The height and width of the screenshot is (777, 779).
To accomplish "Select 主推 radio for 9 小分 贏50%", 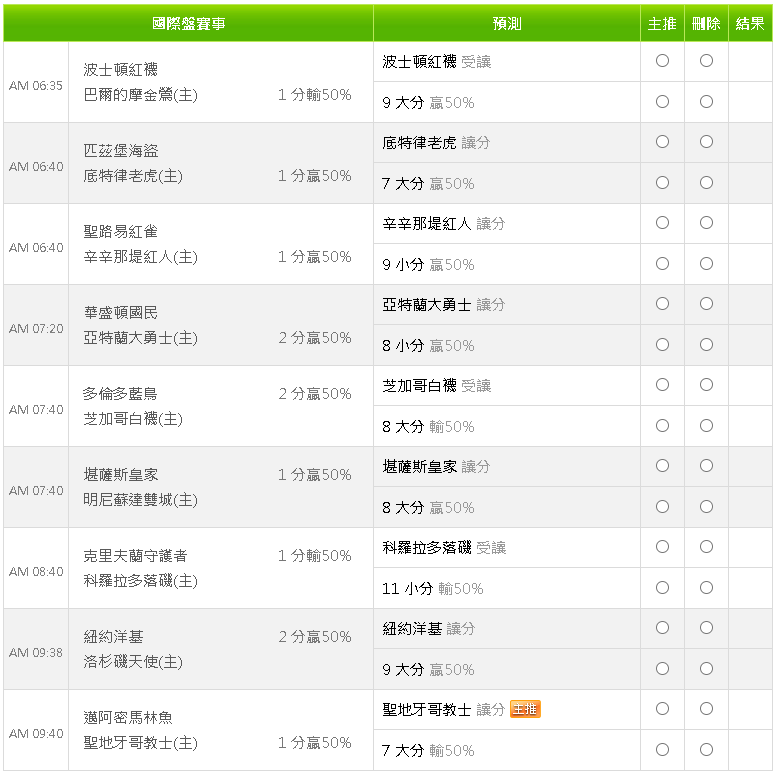I will tap(662, 263).
